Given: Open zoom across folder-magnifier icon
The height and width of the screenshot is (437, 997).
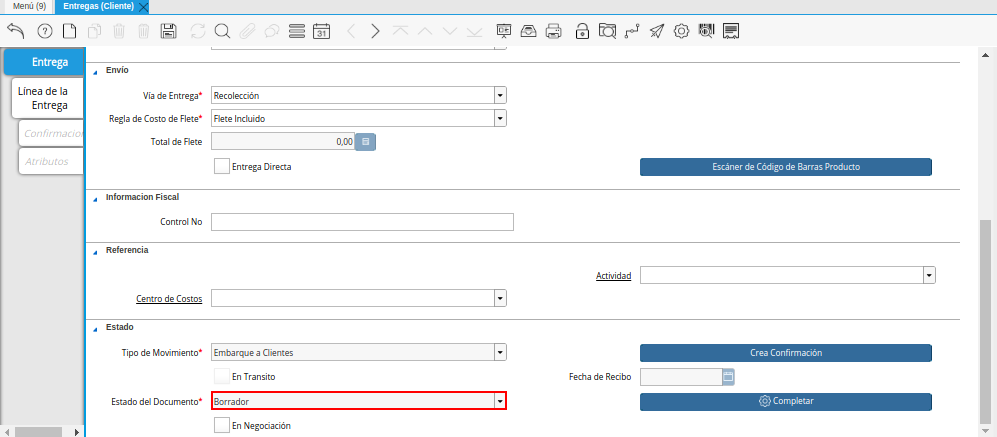Looking at the screenshot, I should point(607,31).
